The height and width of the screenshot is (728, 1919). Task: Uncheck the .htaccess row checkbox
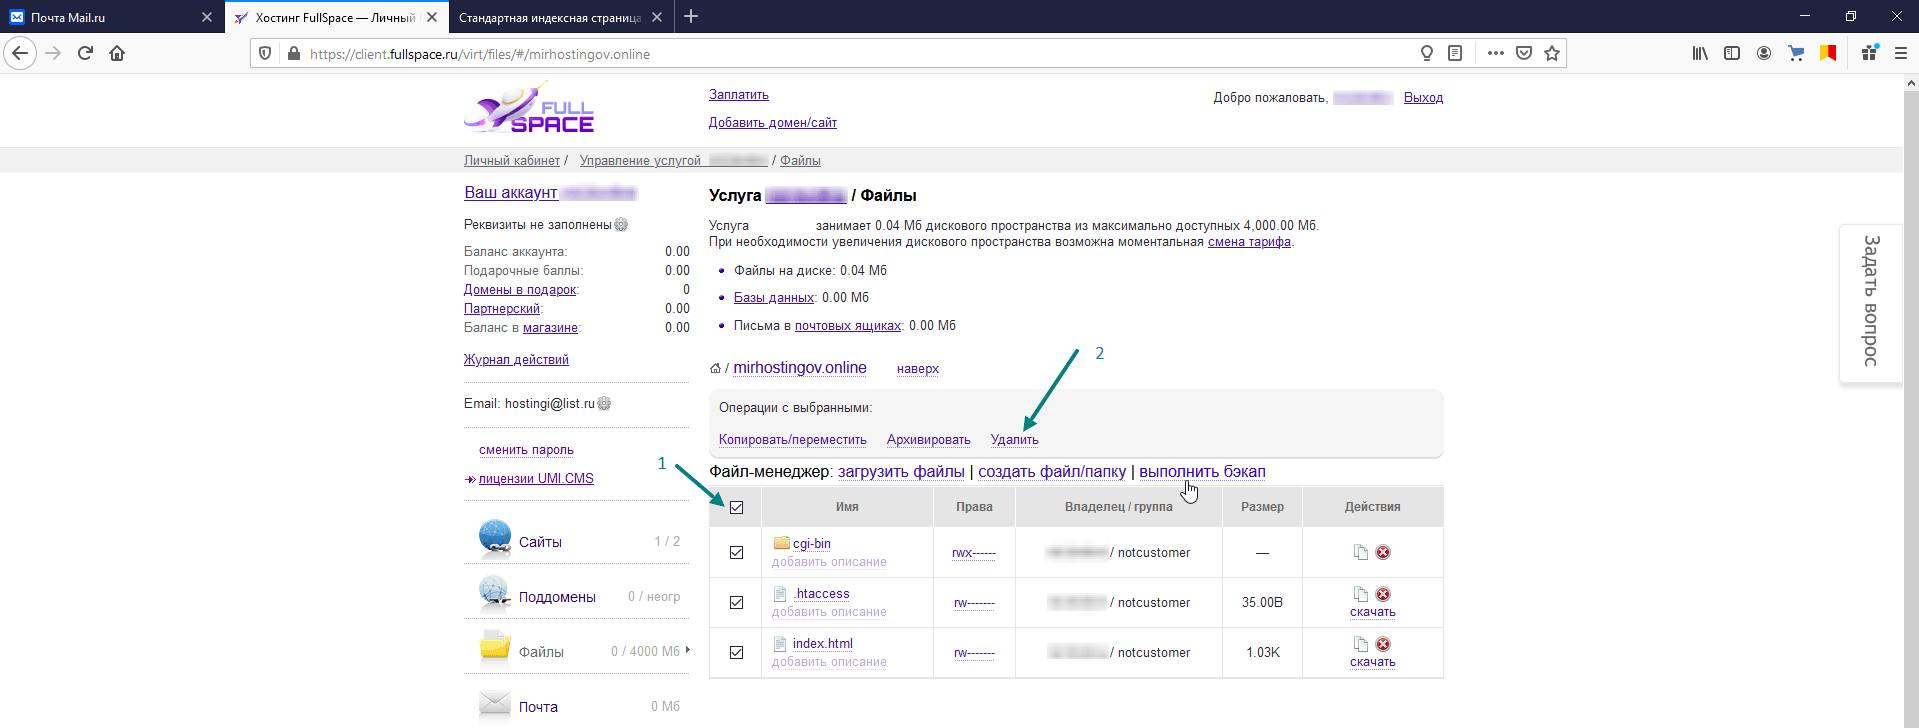737,602
